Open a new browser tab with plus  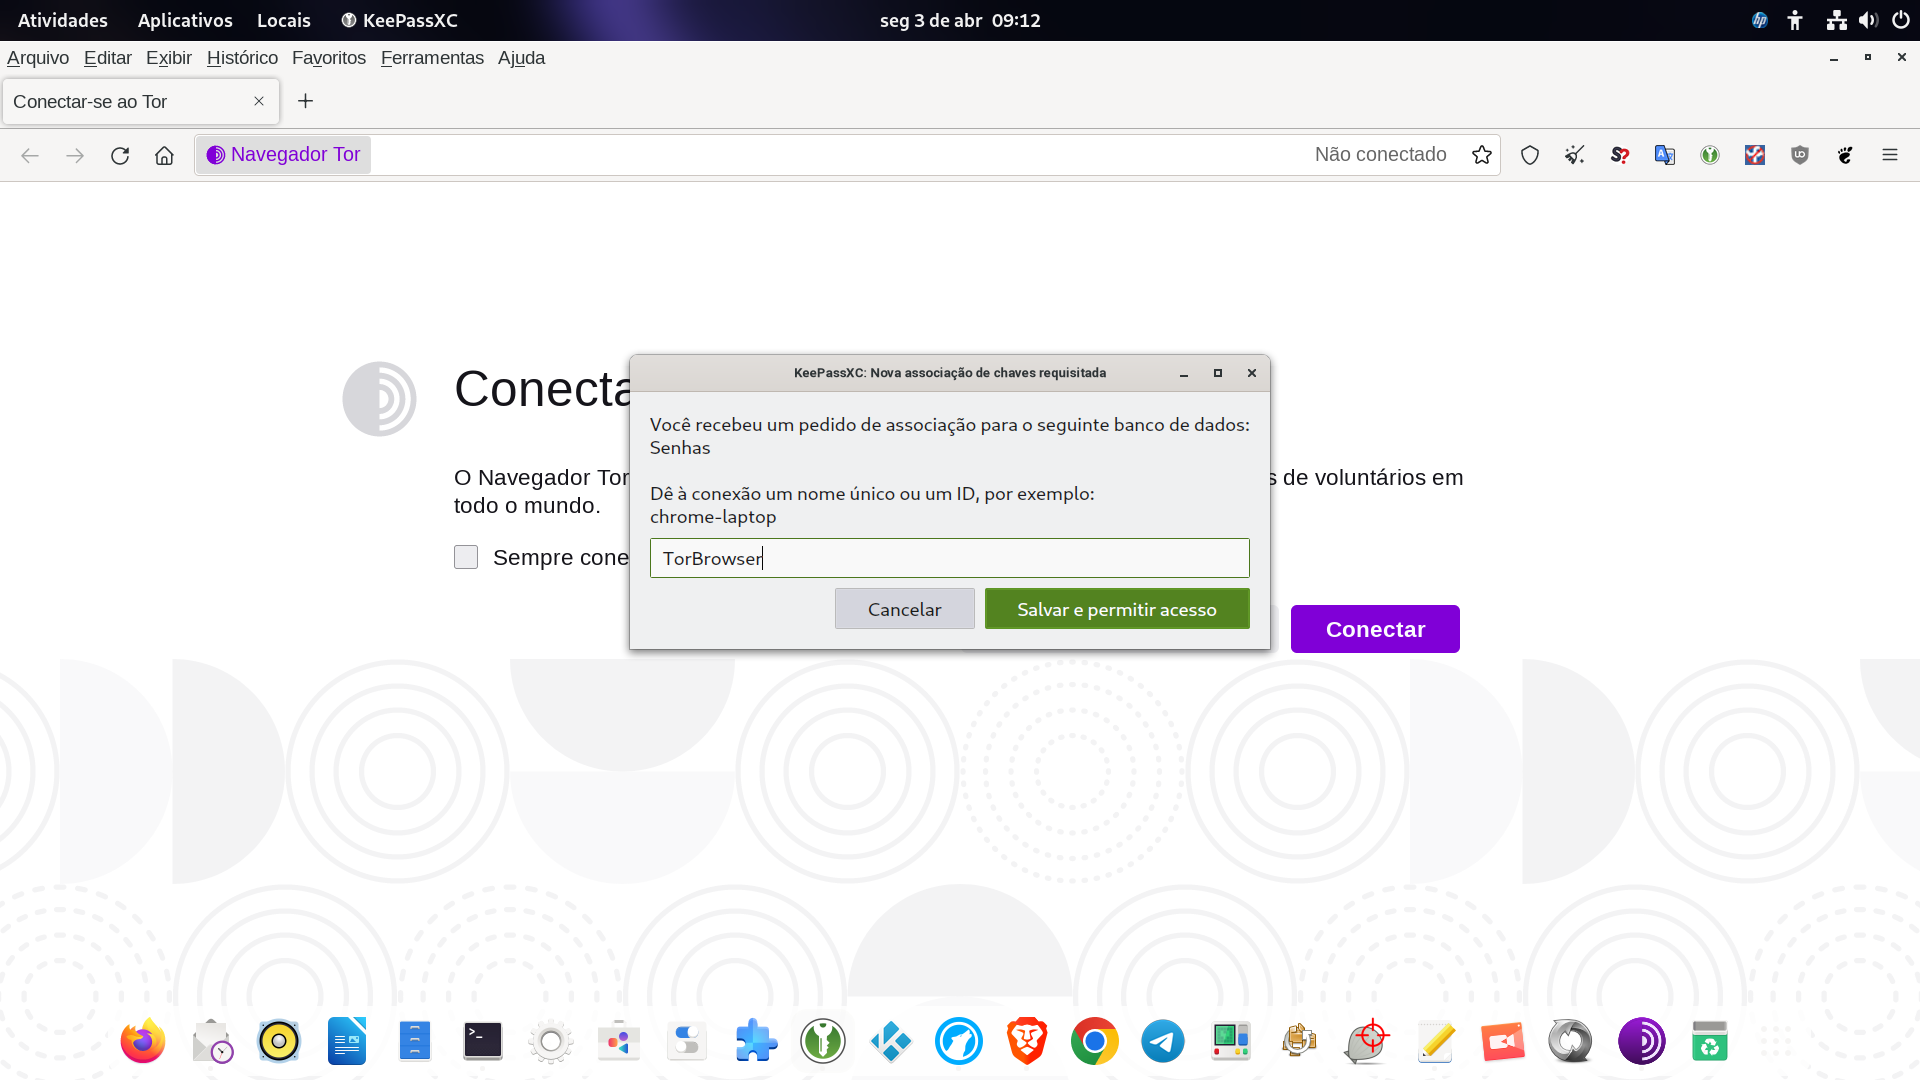pyautogui.click(x=305, y=101)
